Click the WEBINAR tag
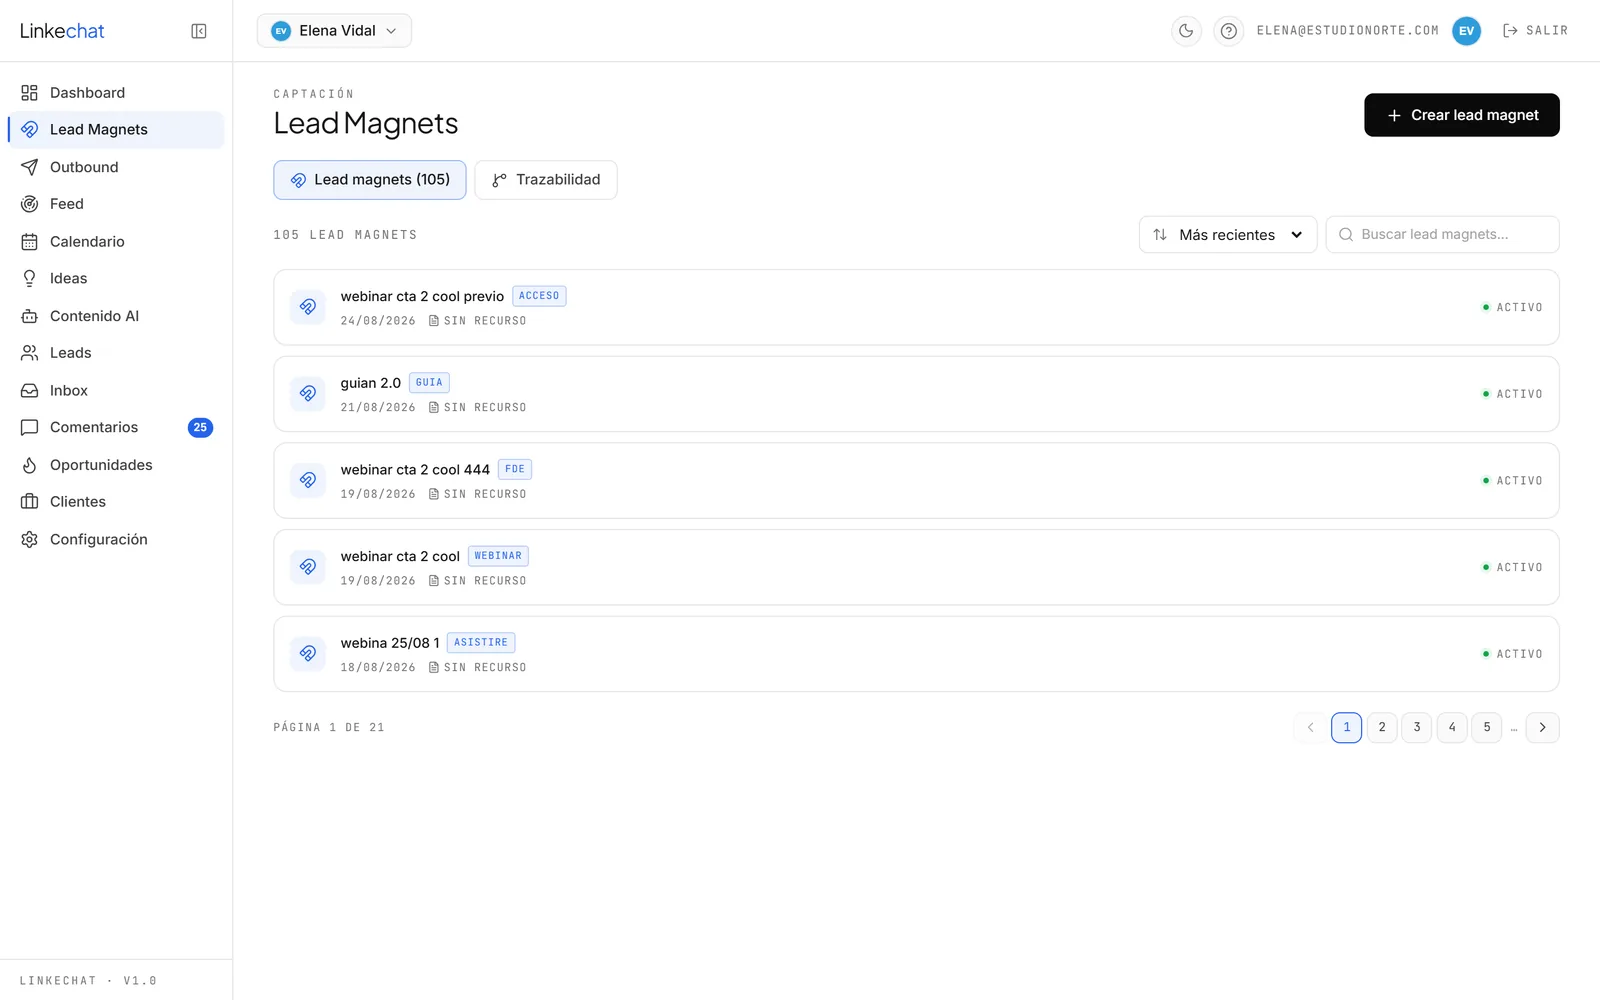The image size is (1600, 1000). [x=498, y=556]
